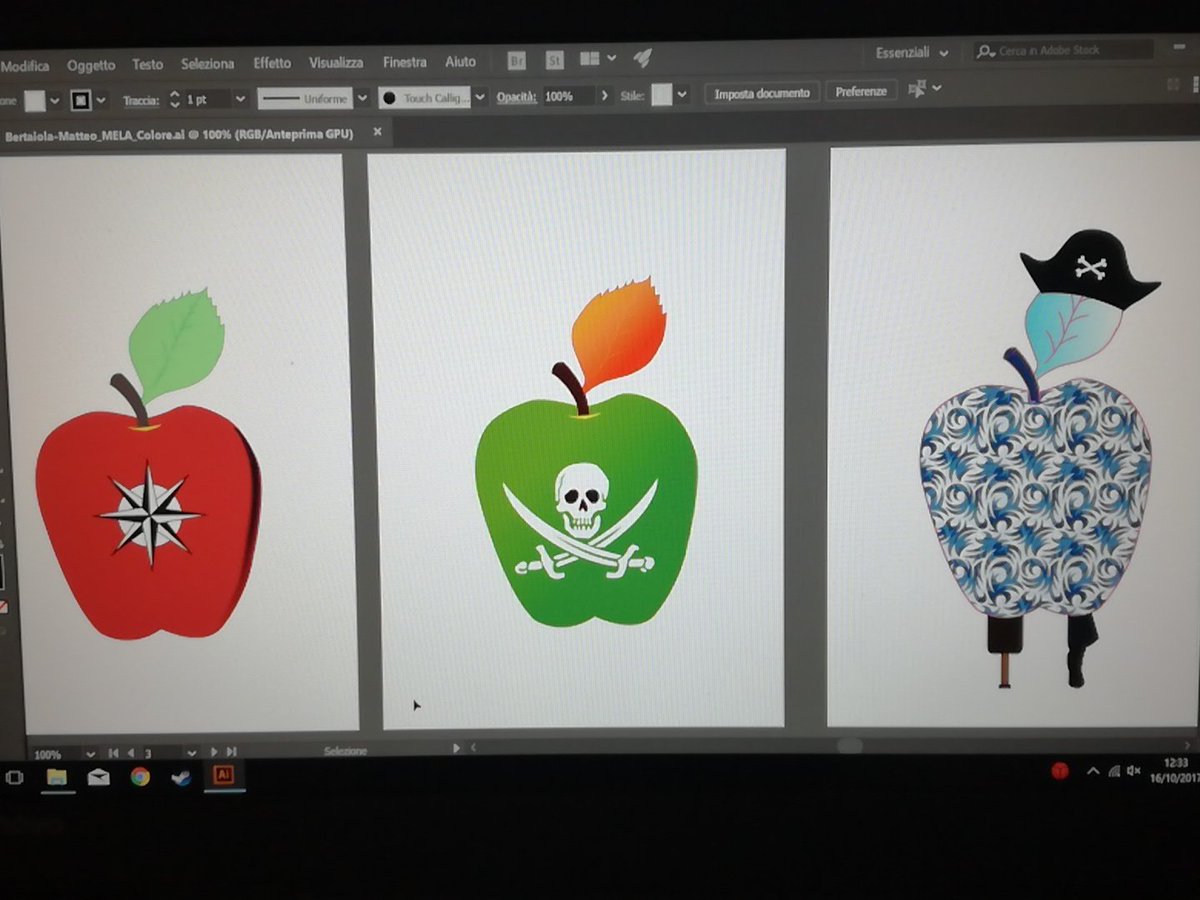
Task: Open the Testo menu
Action: 147,64
